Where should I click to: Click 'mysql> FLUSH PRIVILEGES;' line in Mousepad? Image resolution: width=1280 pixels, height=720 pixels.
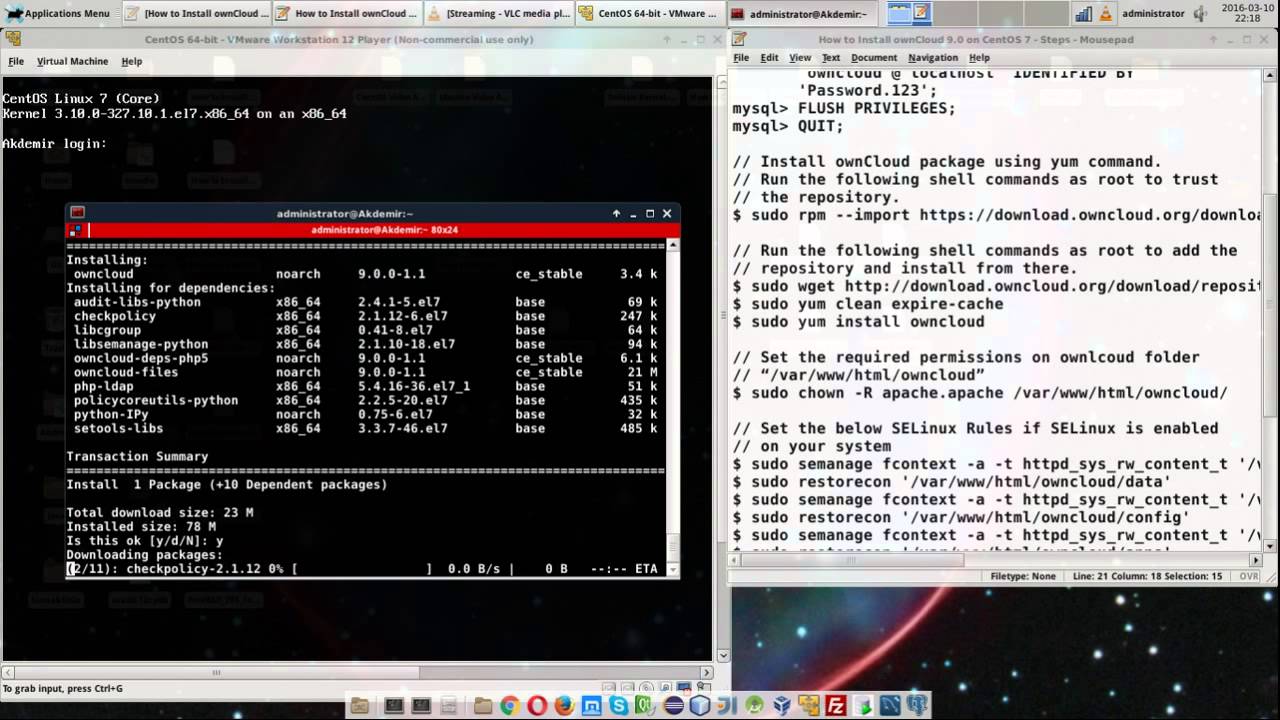tap(844, 108)
